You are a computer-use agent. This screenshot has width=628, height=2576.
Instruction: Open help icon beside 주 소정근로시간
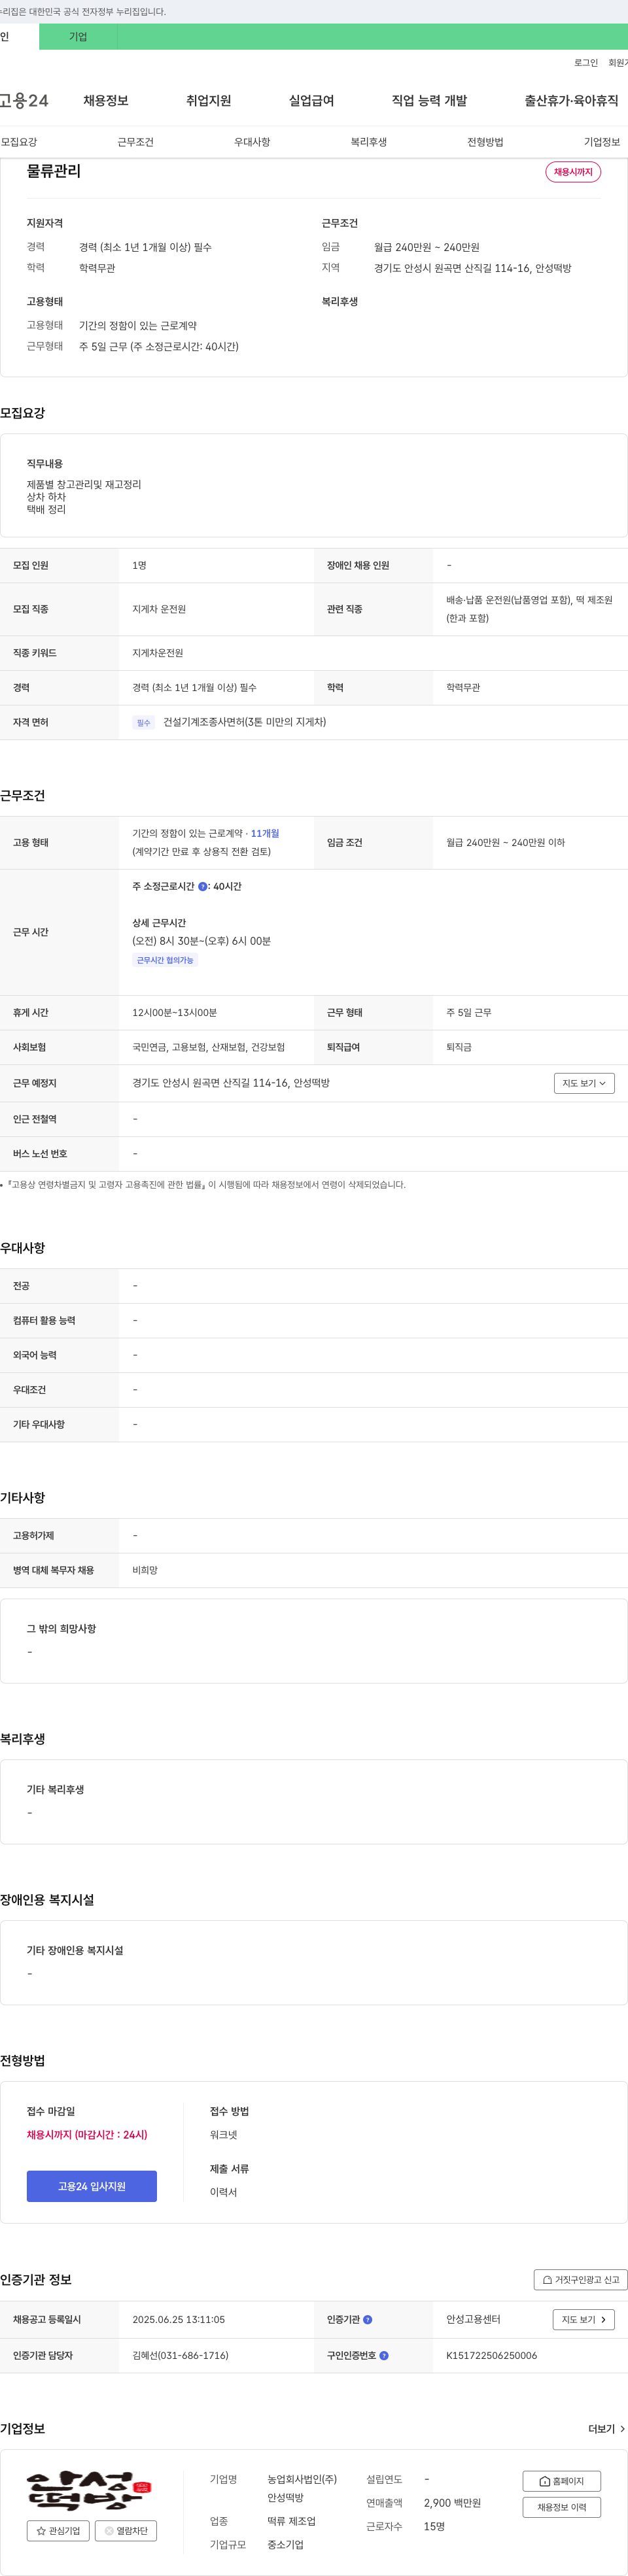(203, 886)
